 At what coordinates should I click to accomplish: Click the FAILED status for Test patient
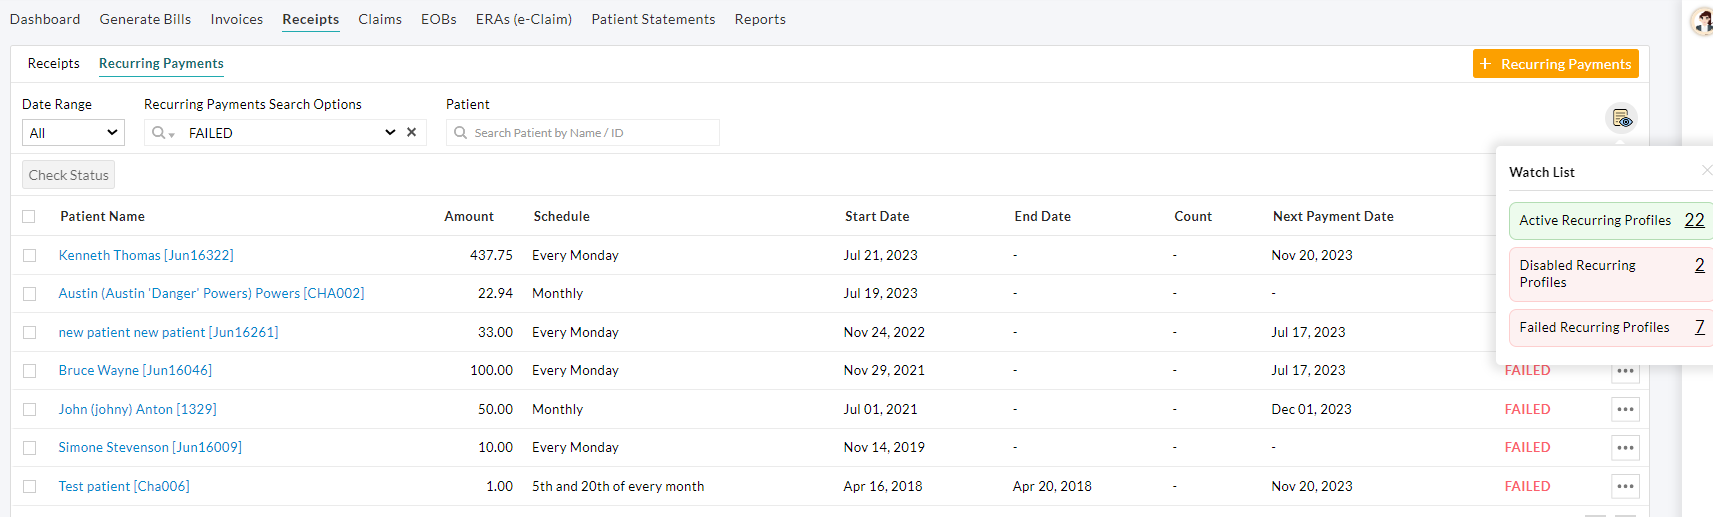pos(1527,486)
